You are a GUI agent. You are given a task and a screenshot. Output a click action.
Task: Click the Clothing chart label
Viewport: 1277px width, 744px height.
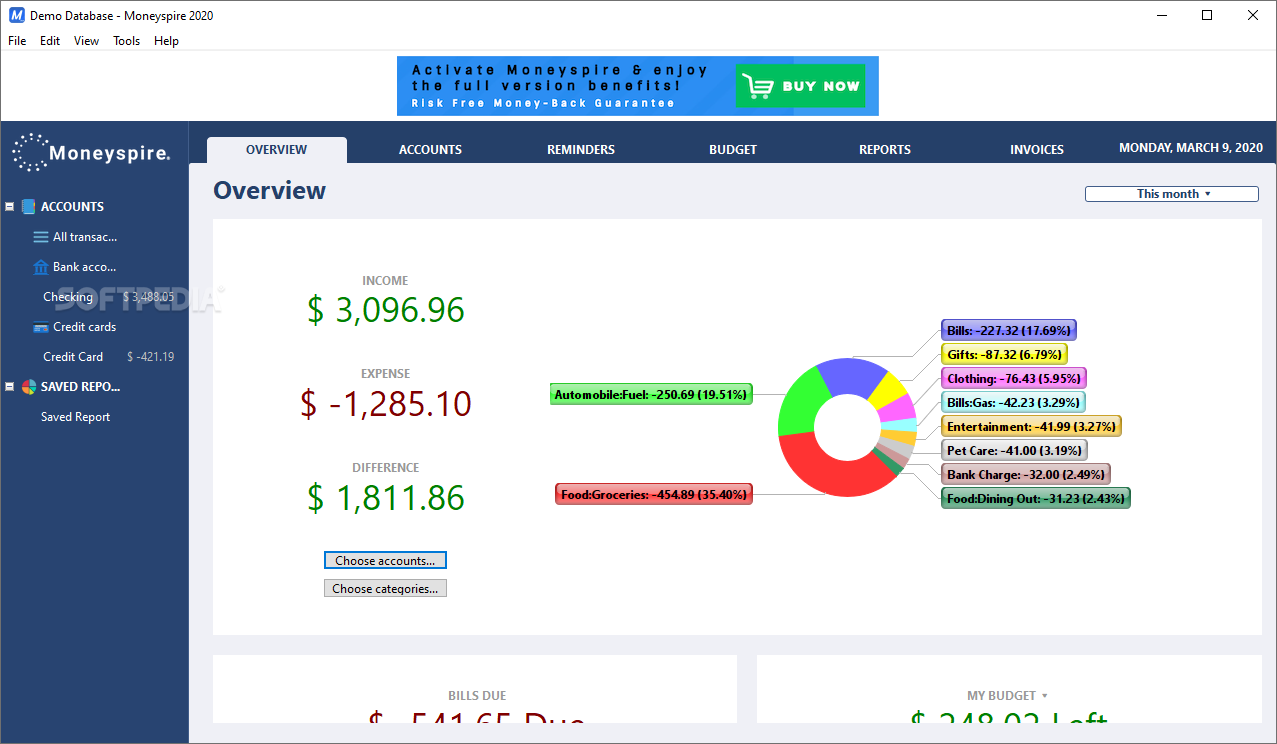pyautogui.click(x=1013, y=378)
